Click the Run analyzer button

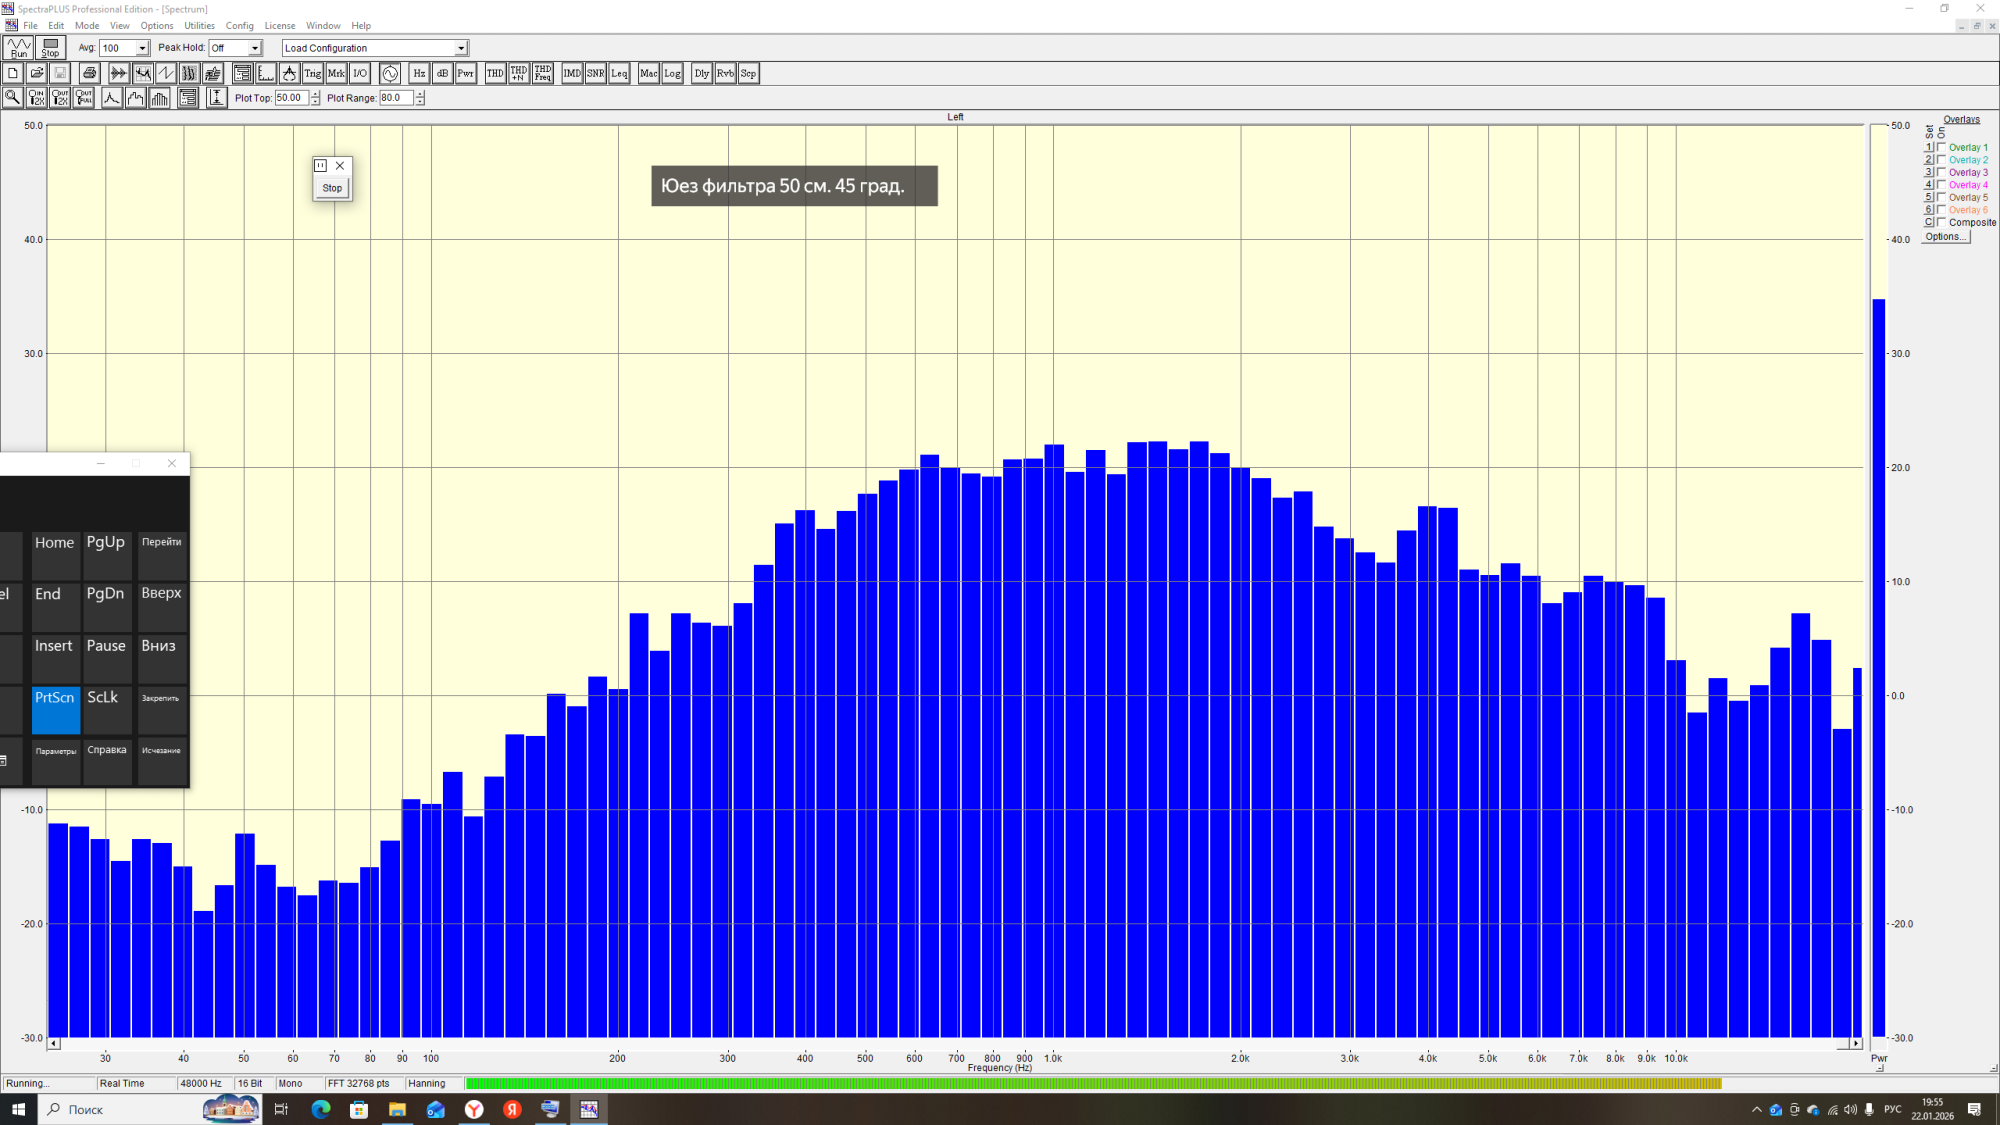[x=19, y=48]
